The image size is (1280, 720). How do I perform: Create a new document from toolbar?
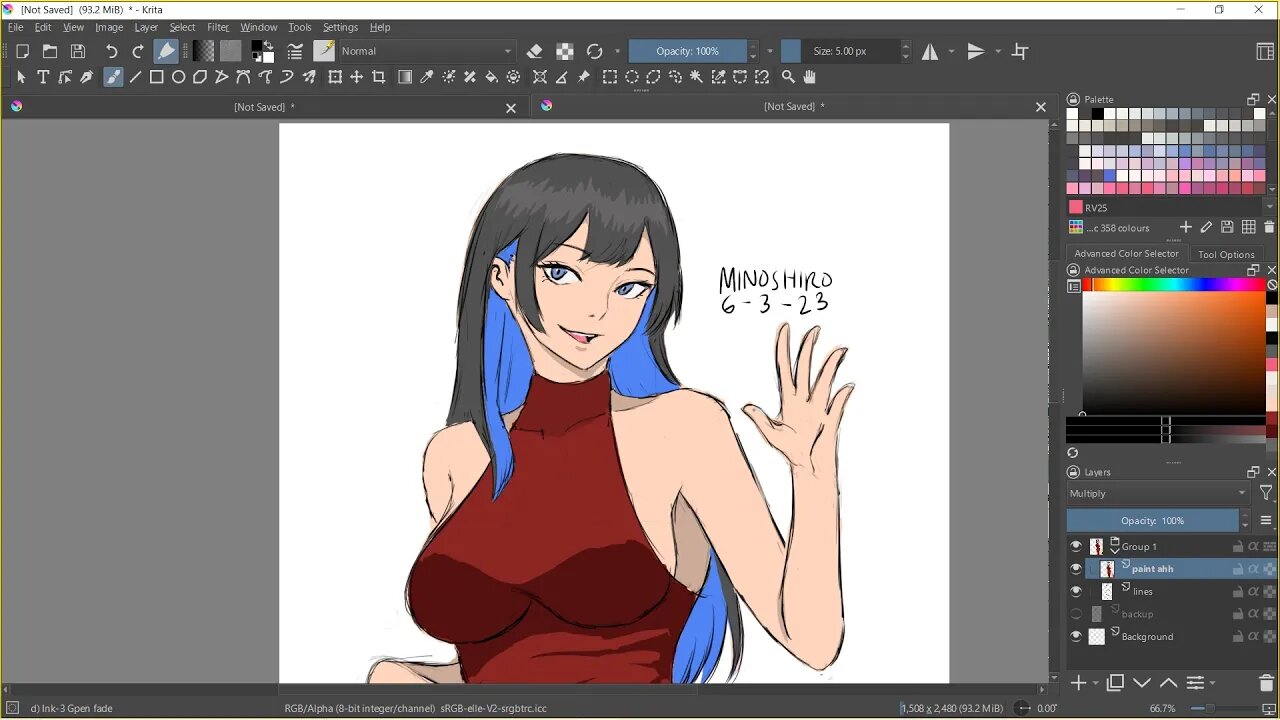click(22, 51)
